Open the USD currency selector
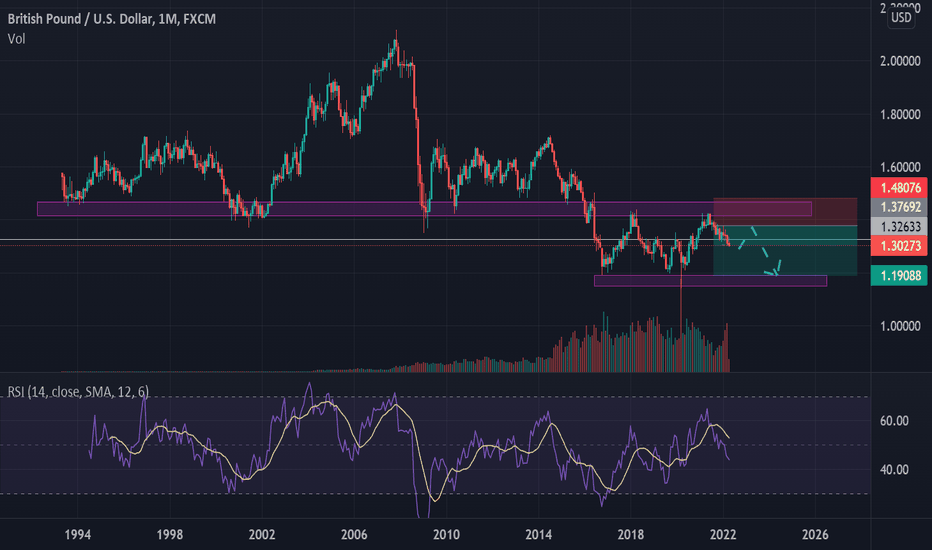This screenshot has width=932, height=550. click(x=901, y=17)
